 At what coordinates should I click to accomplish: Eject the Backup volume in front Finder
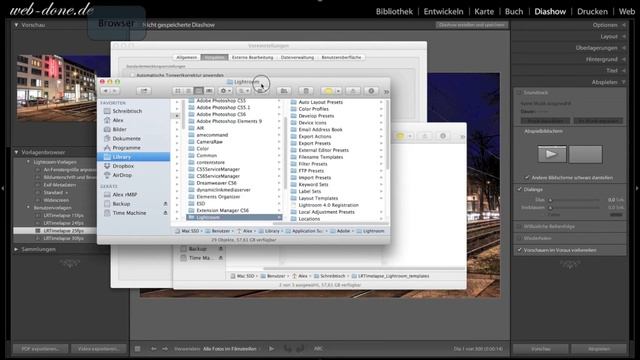click(x=165, y=204)
